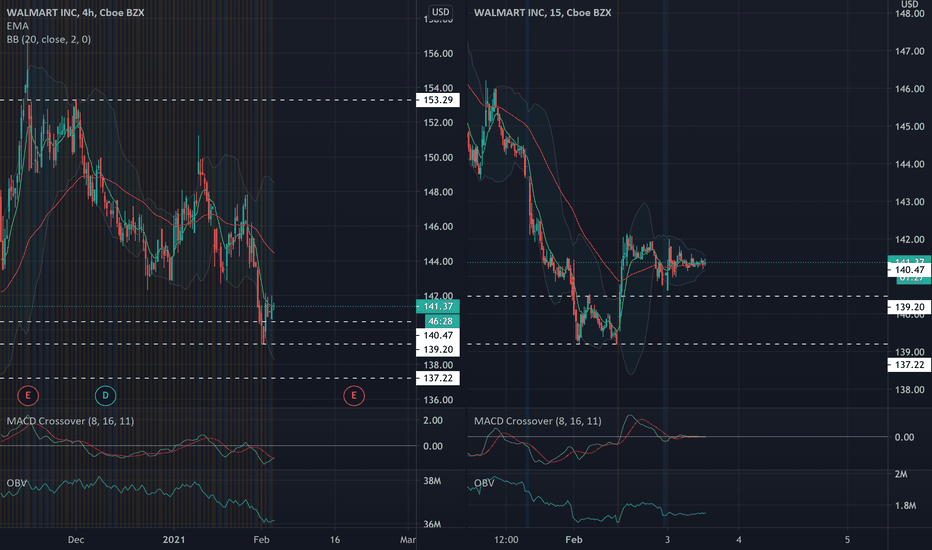Click the 12:00 label on 15-minute time axis
This screenshot has width=932, height=550.
[506, 540]
